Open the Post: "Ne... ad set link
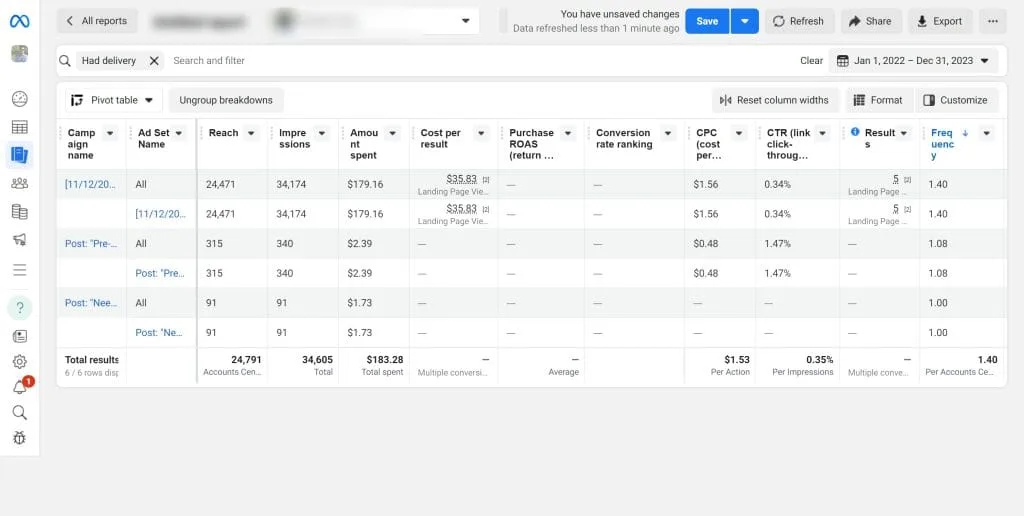 click(x=161, y=332)
